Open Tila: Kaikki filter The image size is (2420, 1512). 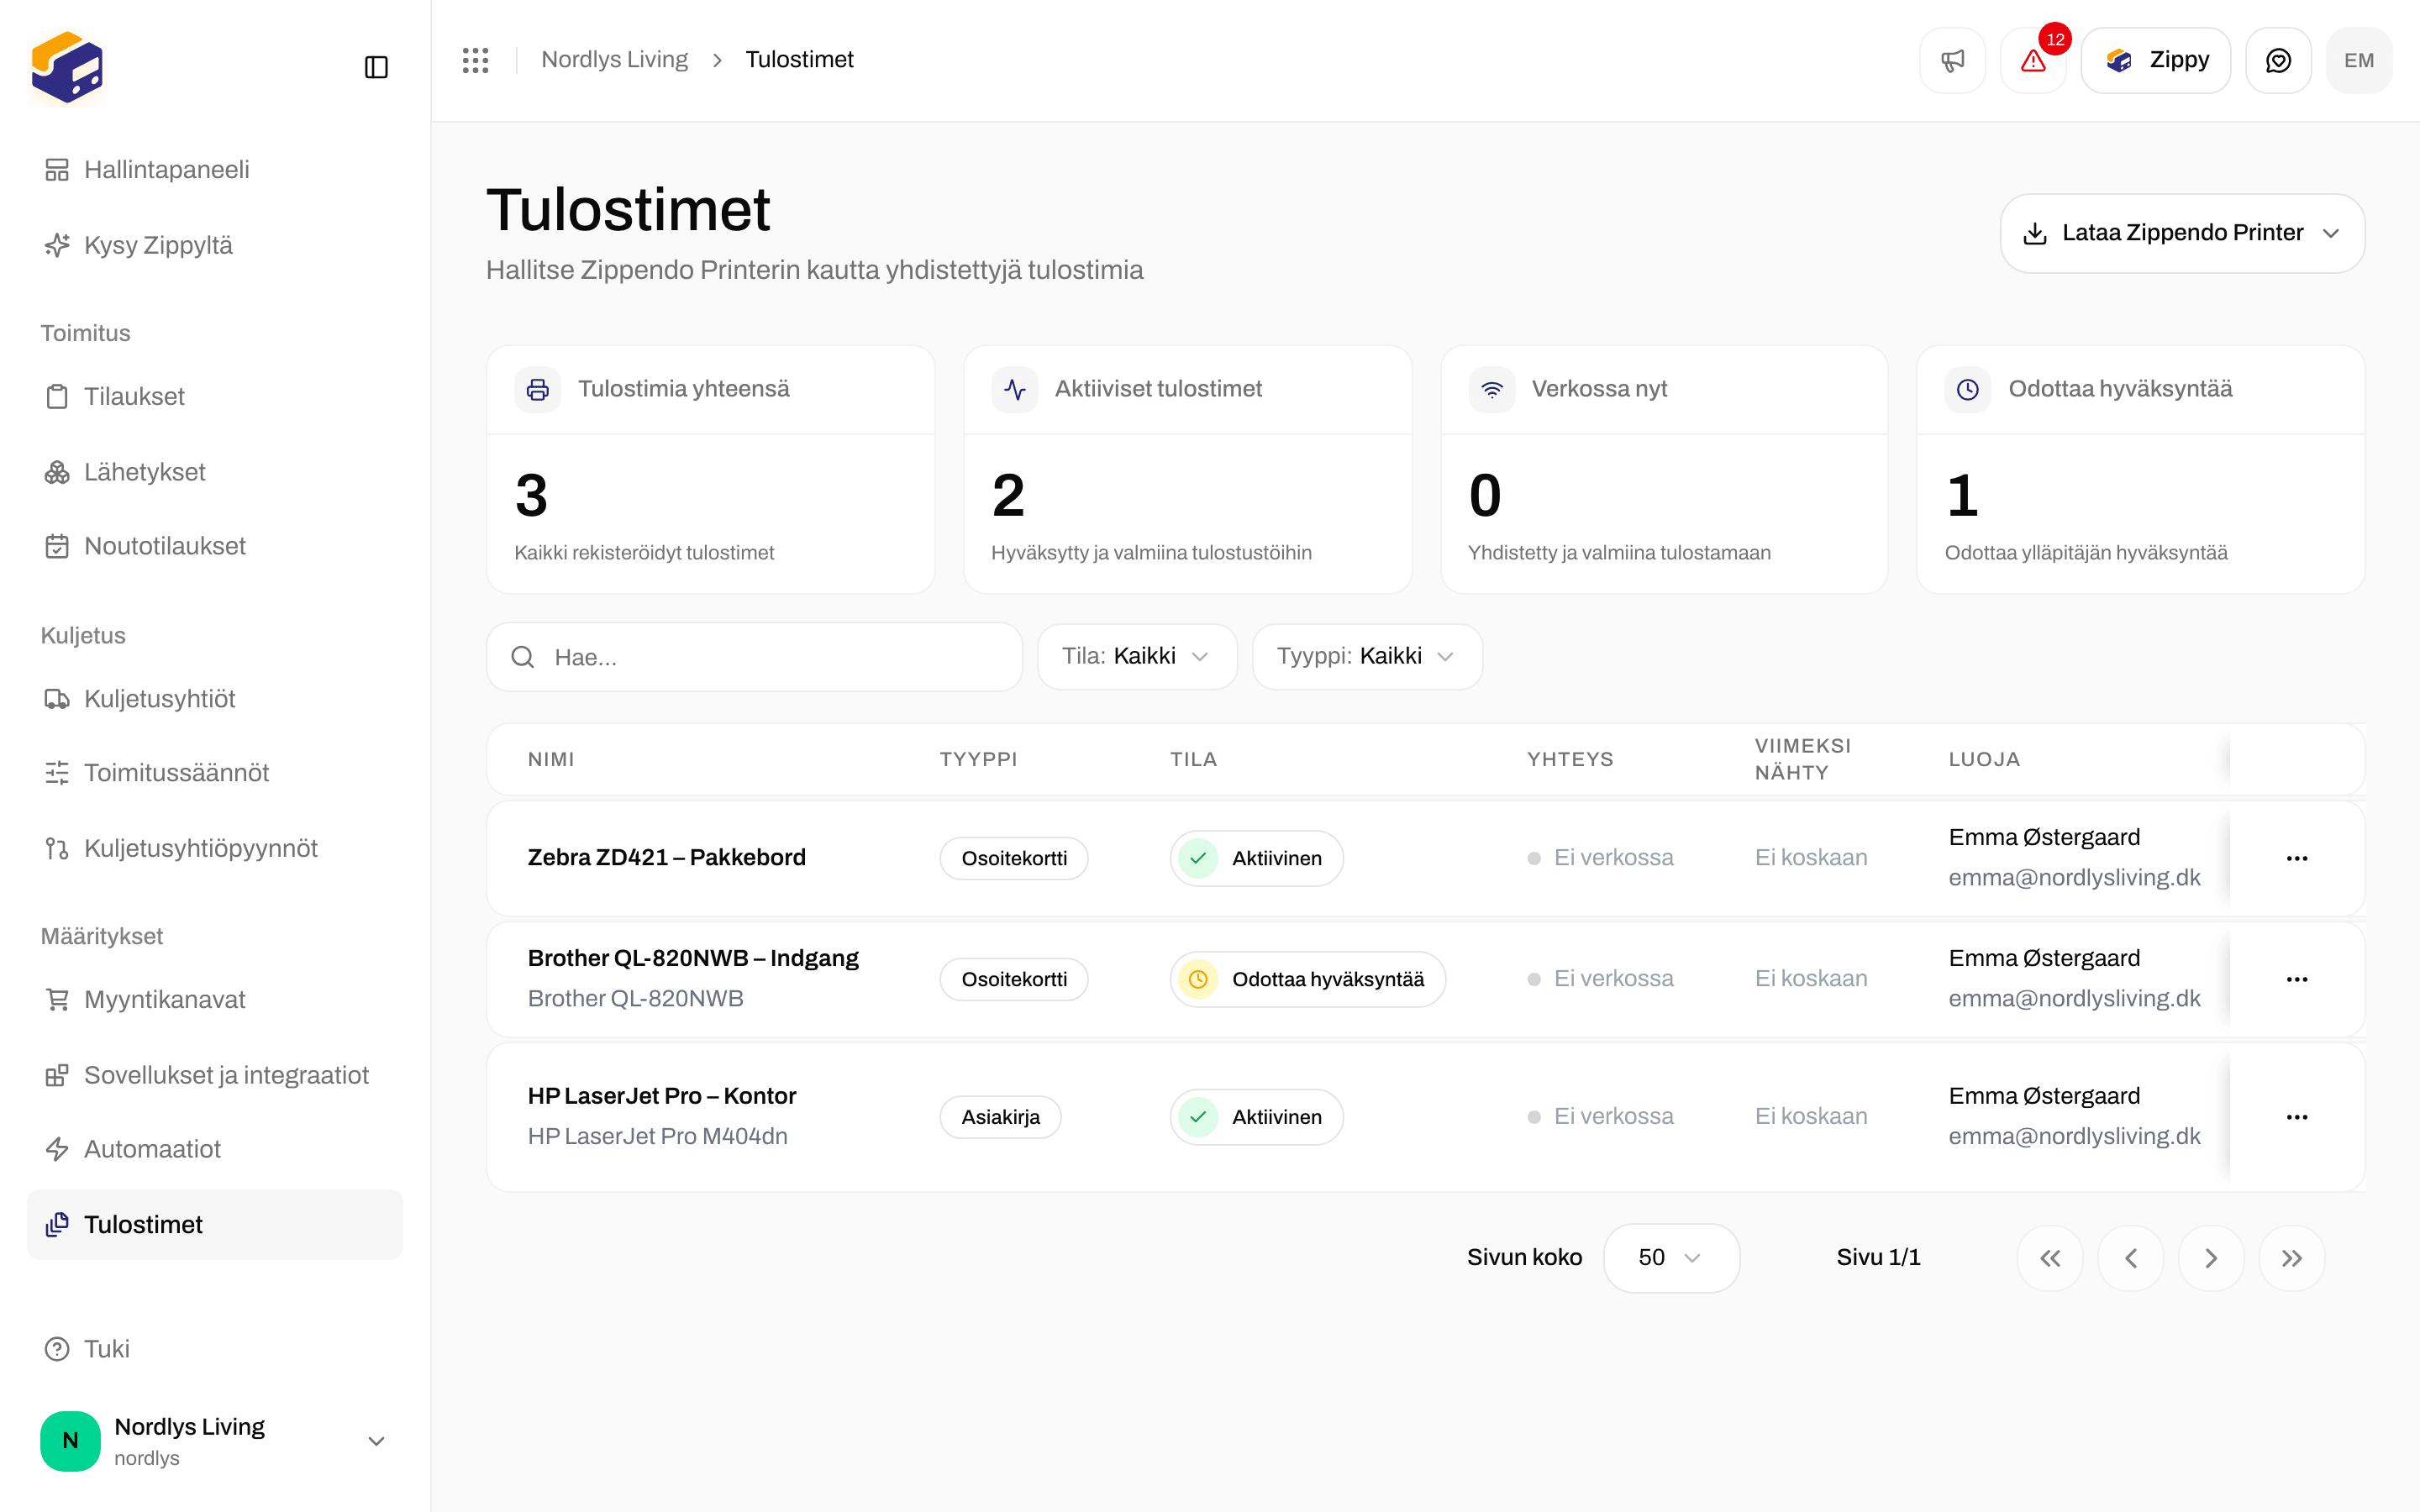tap(1137, 656)
